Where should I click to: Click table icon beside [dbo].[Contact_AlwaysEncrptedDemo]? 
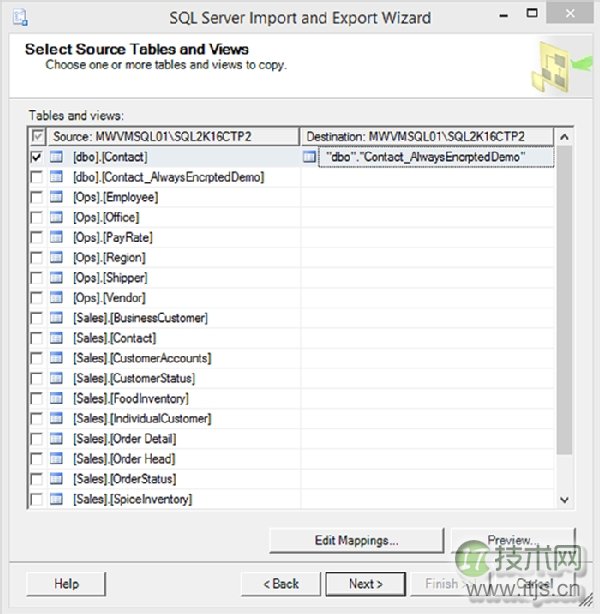click(56, 177)
